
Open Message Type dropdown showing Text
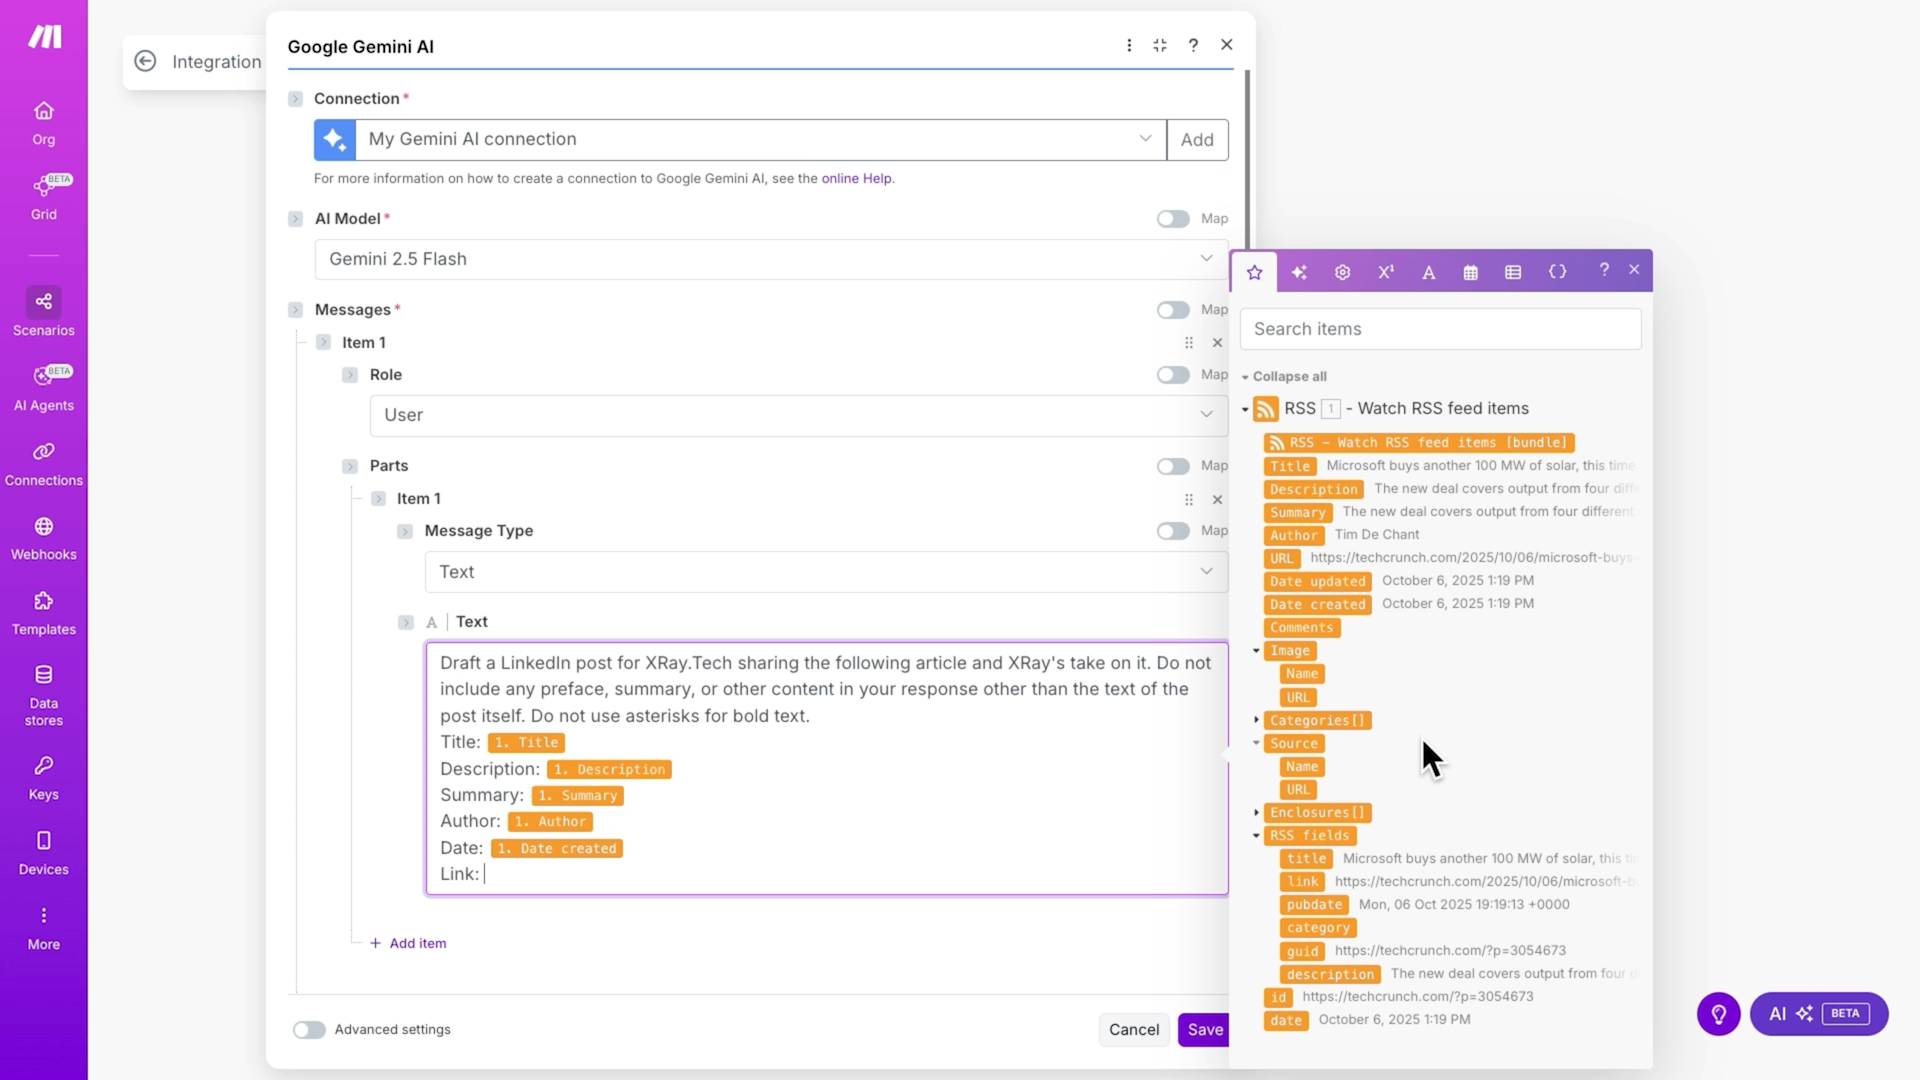(826, 572)
